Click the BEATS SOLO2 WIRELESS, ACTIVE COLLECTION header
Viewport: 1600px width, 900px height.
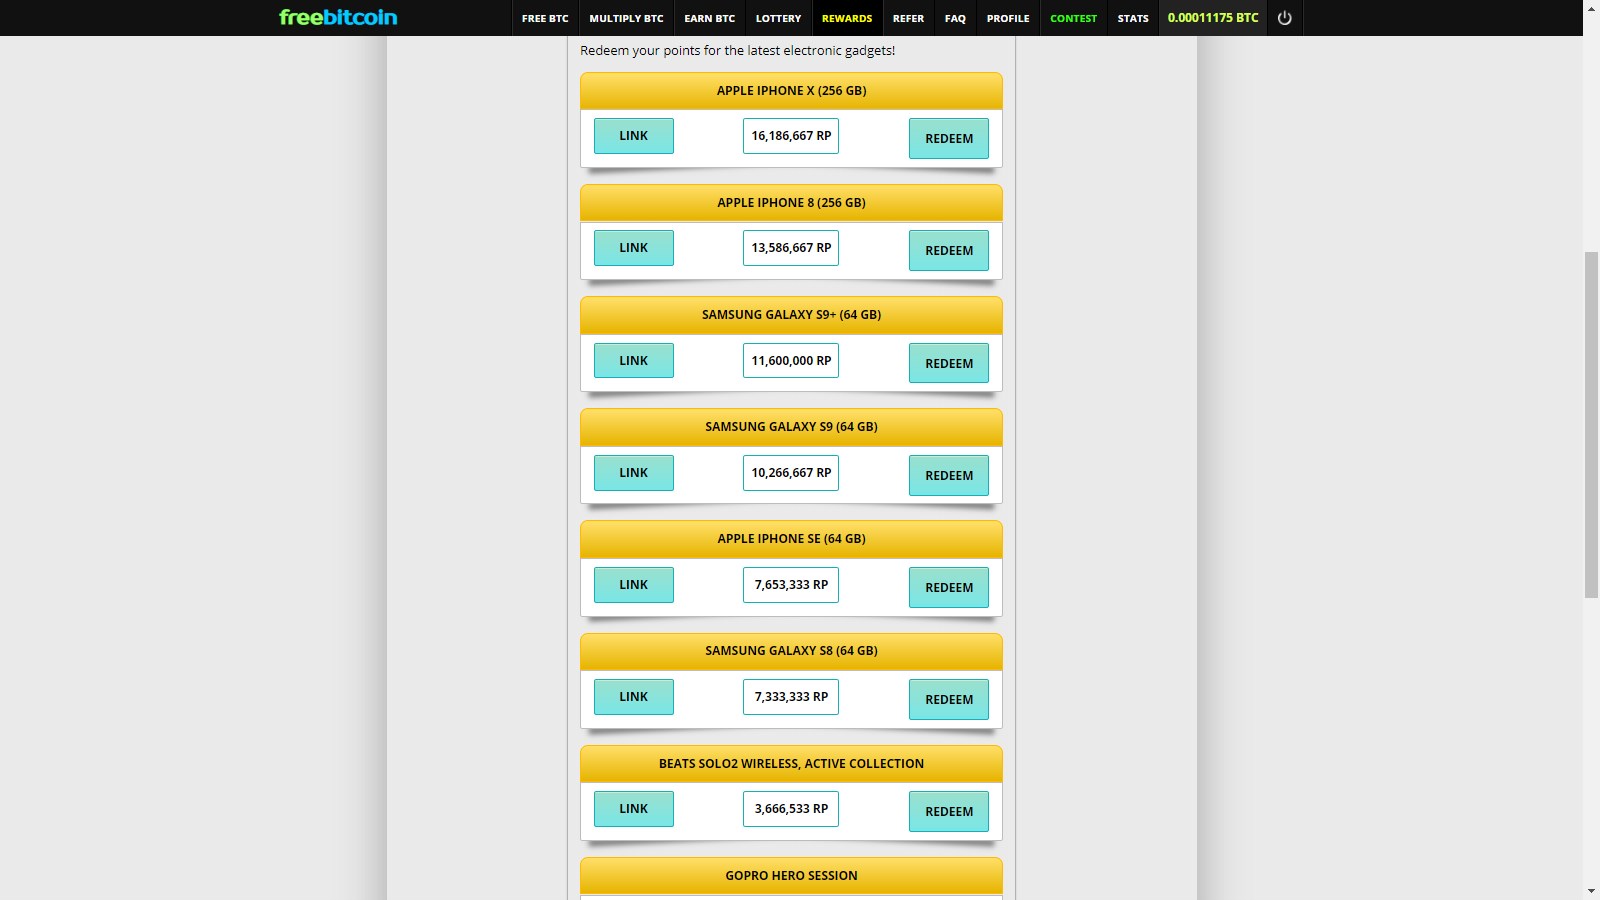point(791,763)
